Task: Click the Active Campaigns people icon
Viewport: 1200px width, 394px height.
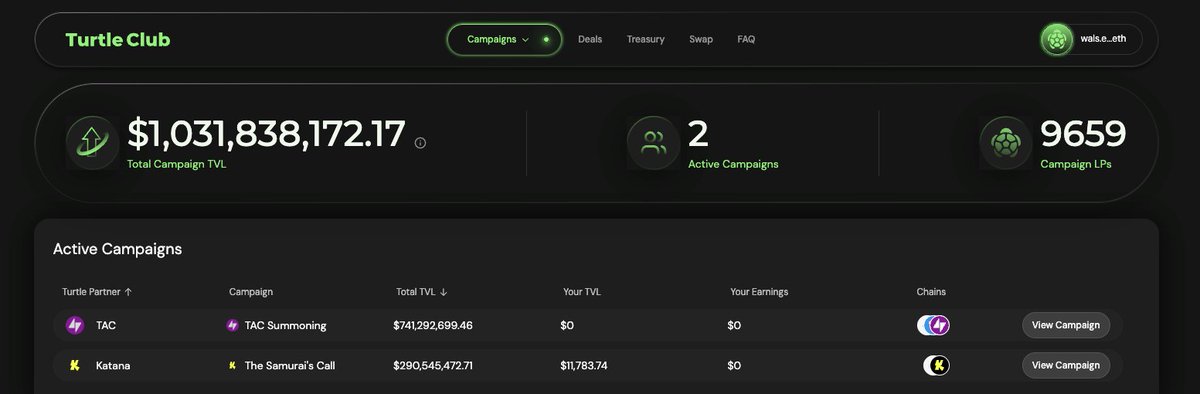Action: [x=654, y=143]
